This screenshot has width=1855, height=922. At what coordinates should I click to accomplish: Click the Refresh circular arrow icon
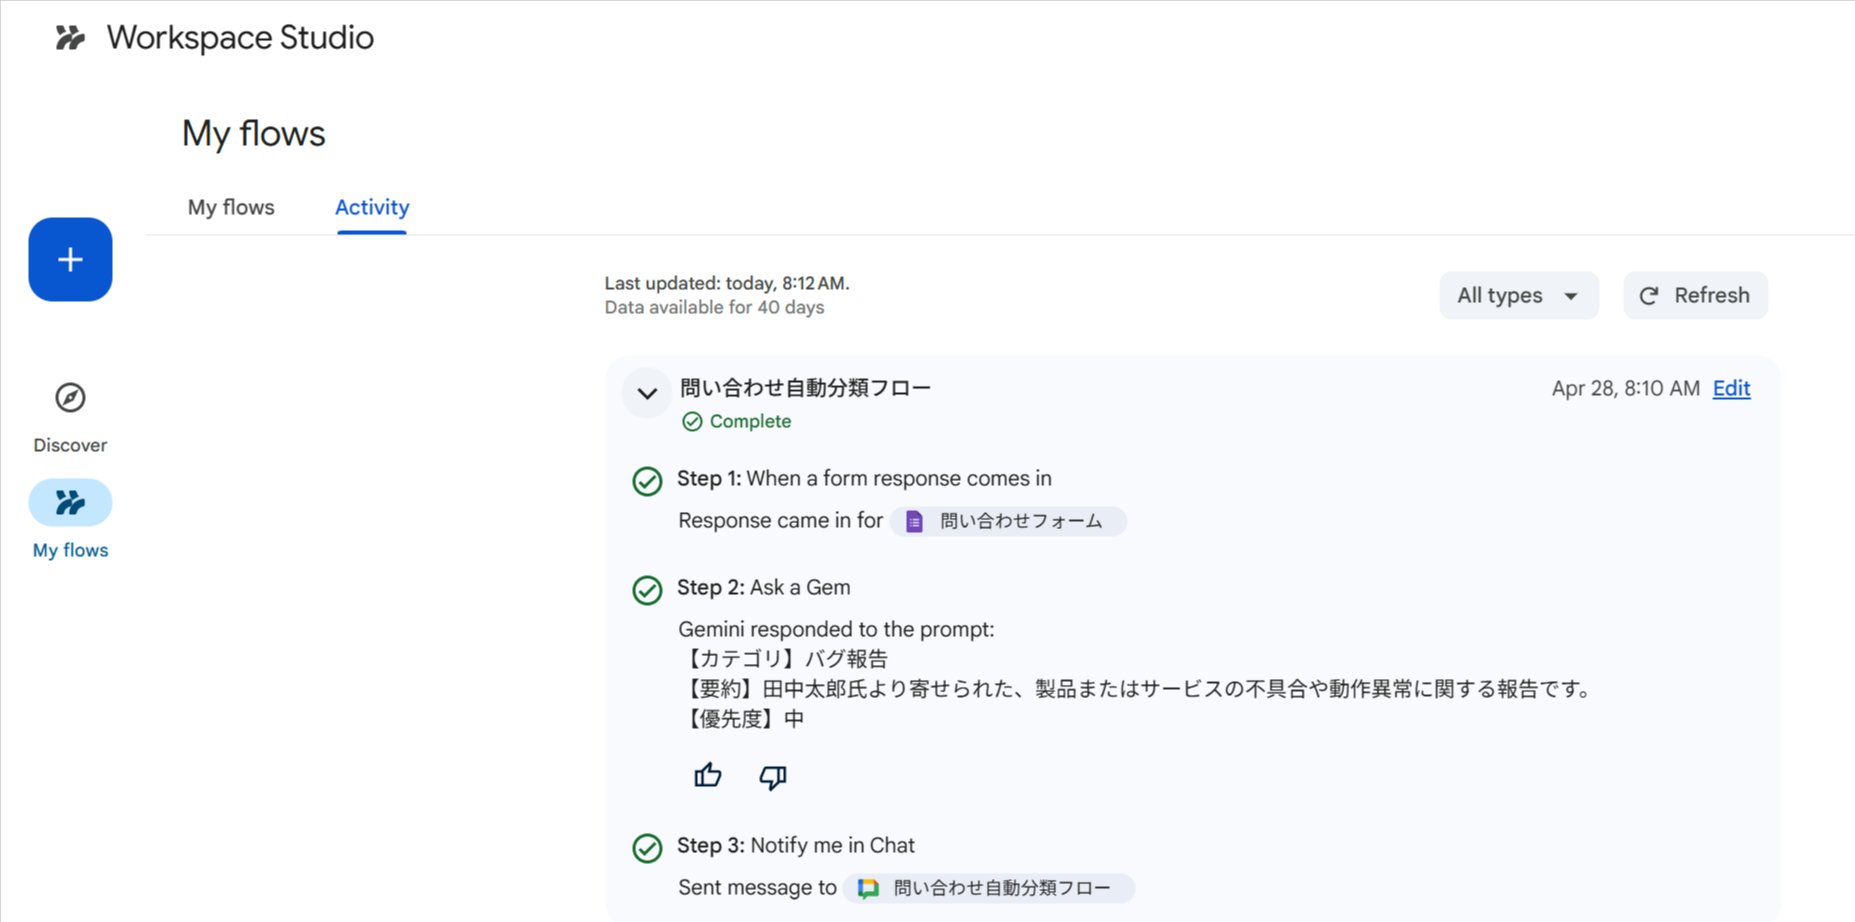coord(1649,296)
